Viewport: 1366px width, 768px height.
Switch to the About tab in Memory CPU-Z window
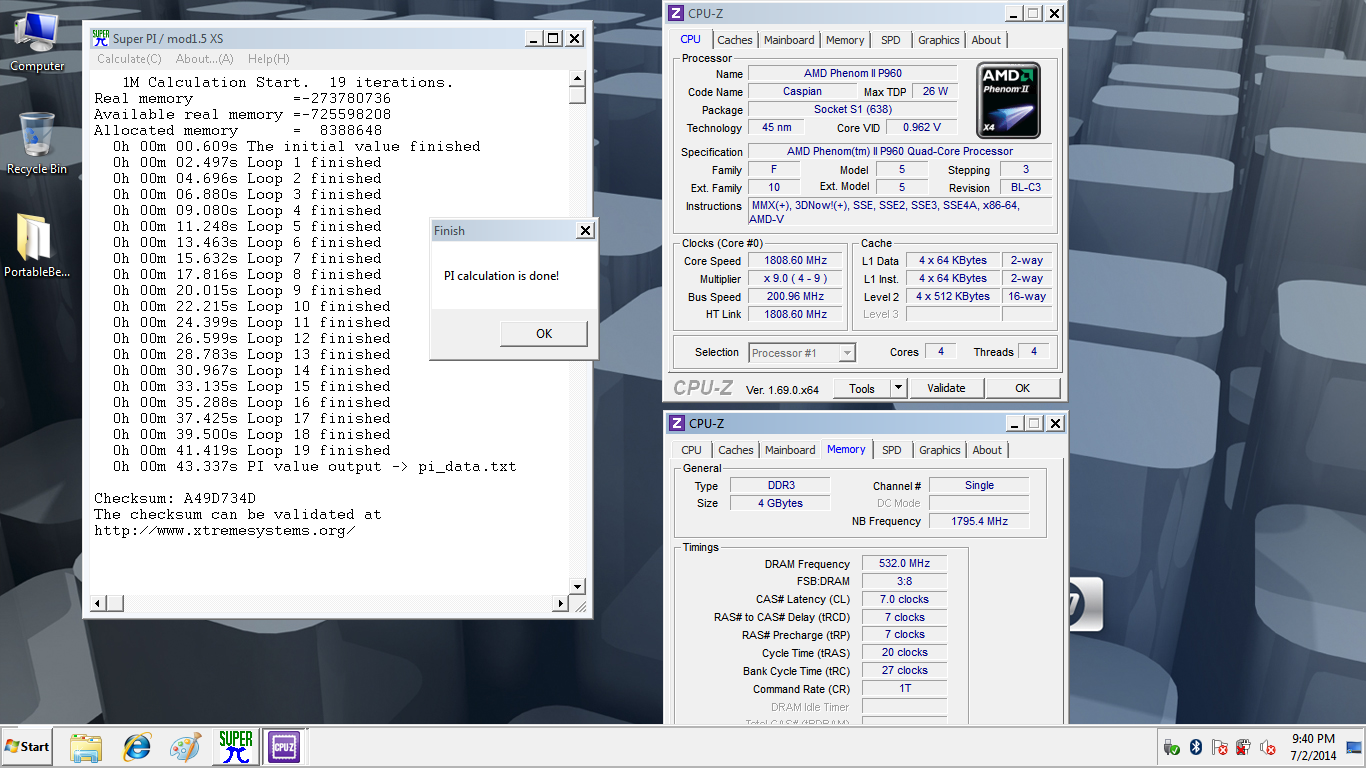[x=987, y=450]
